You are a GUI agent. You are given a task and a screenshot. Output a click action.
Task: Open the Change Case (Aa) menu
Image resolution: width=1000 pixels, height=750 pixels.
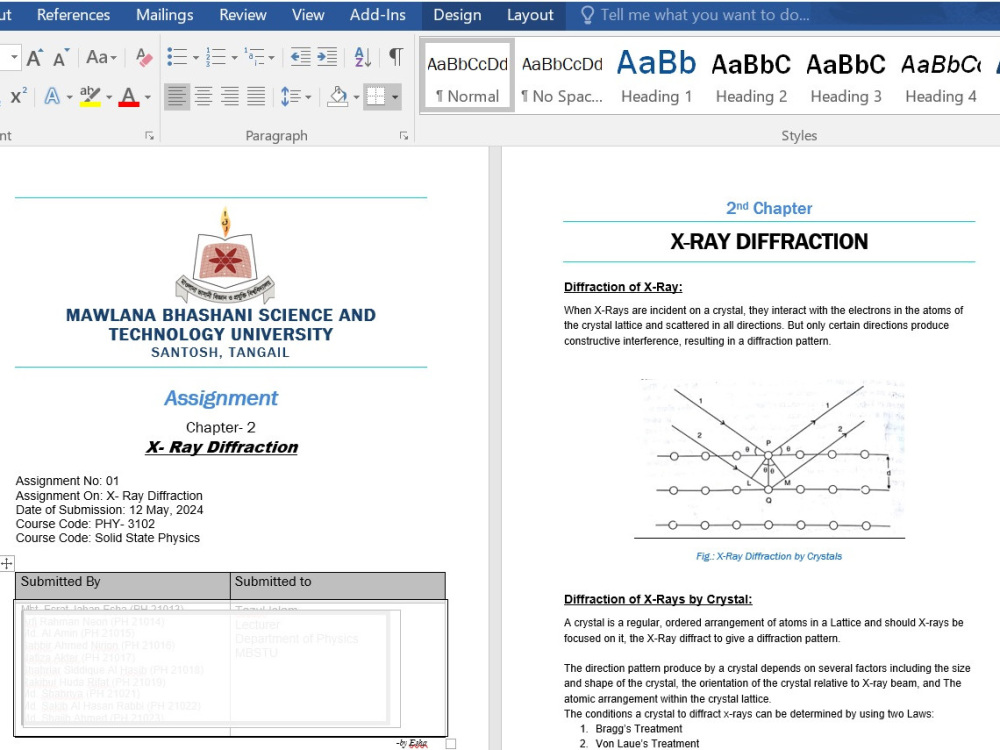[x=101, y=57]
